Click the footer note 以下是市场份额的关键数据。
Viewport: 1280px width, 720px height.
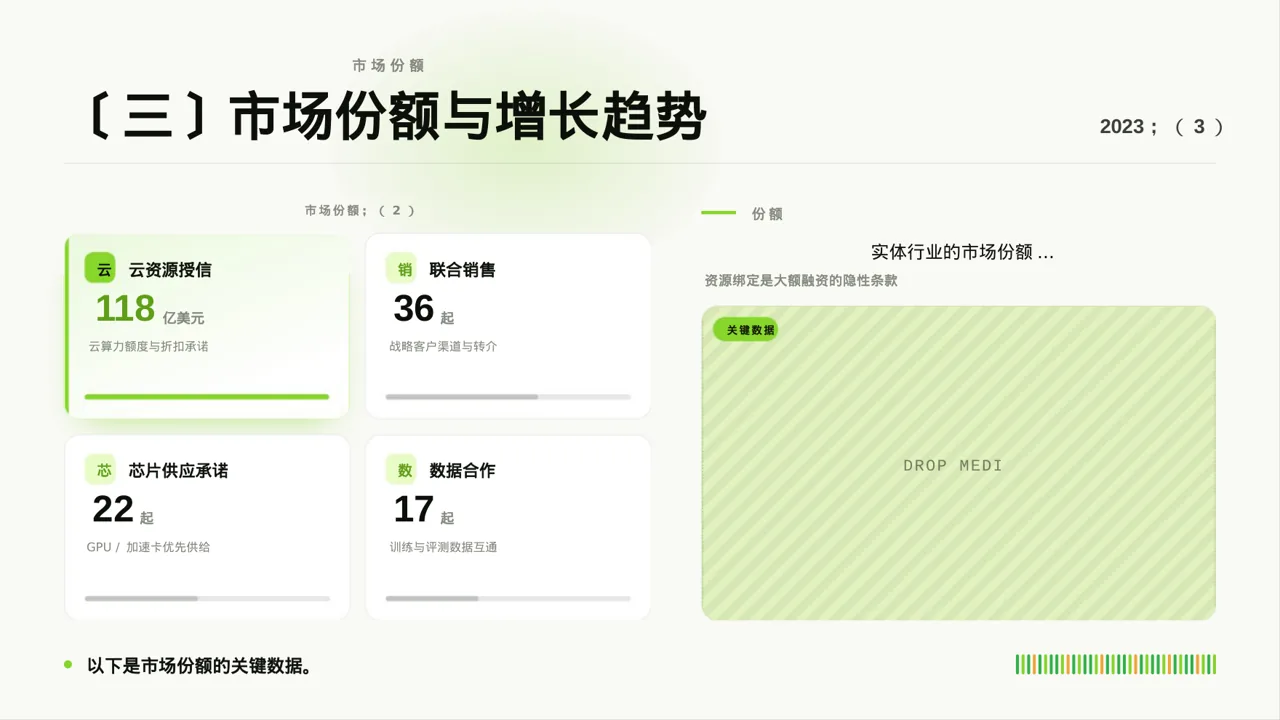click(x=199, y=665)
